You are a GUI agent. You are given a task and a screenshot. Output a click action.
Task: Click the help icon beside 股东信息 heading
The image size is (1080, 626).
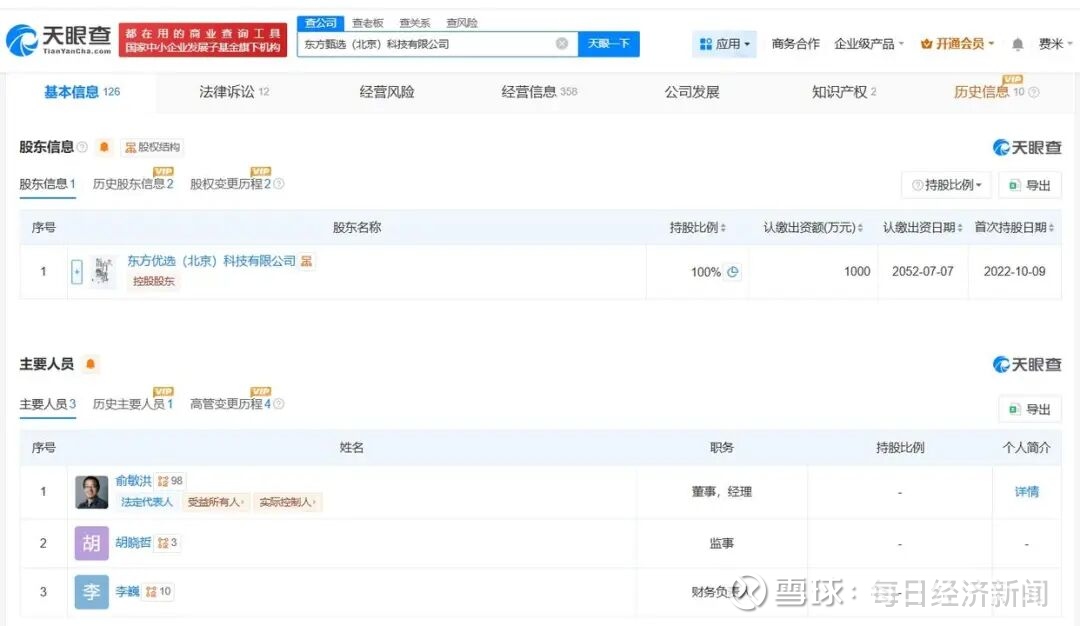82,147
